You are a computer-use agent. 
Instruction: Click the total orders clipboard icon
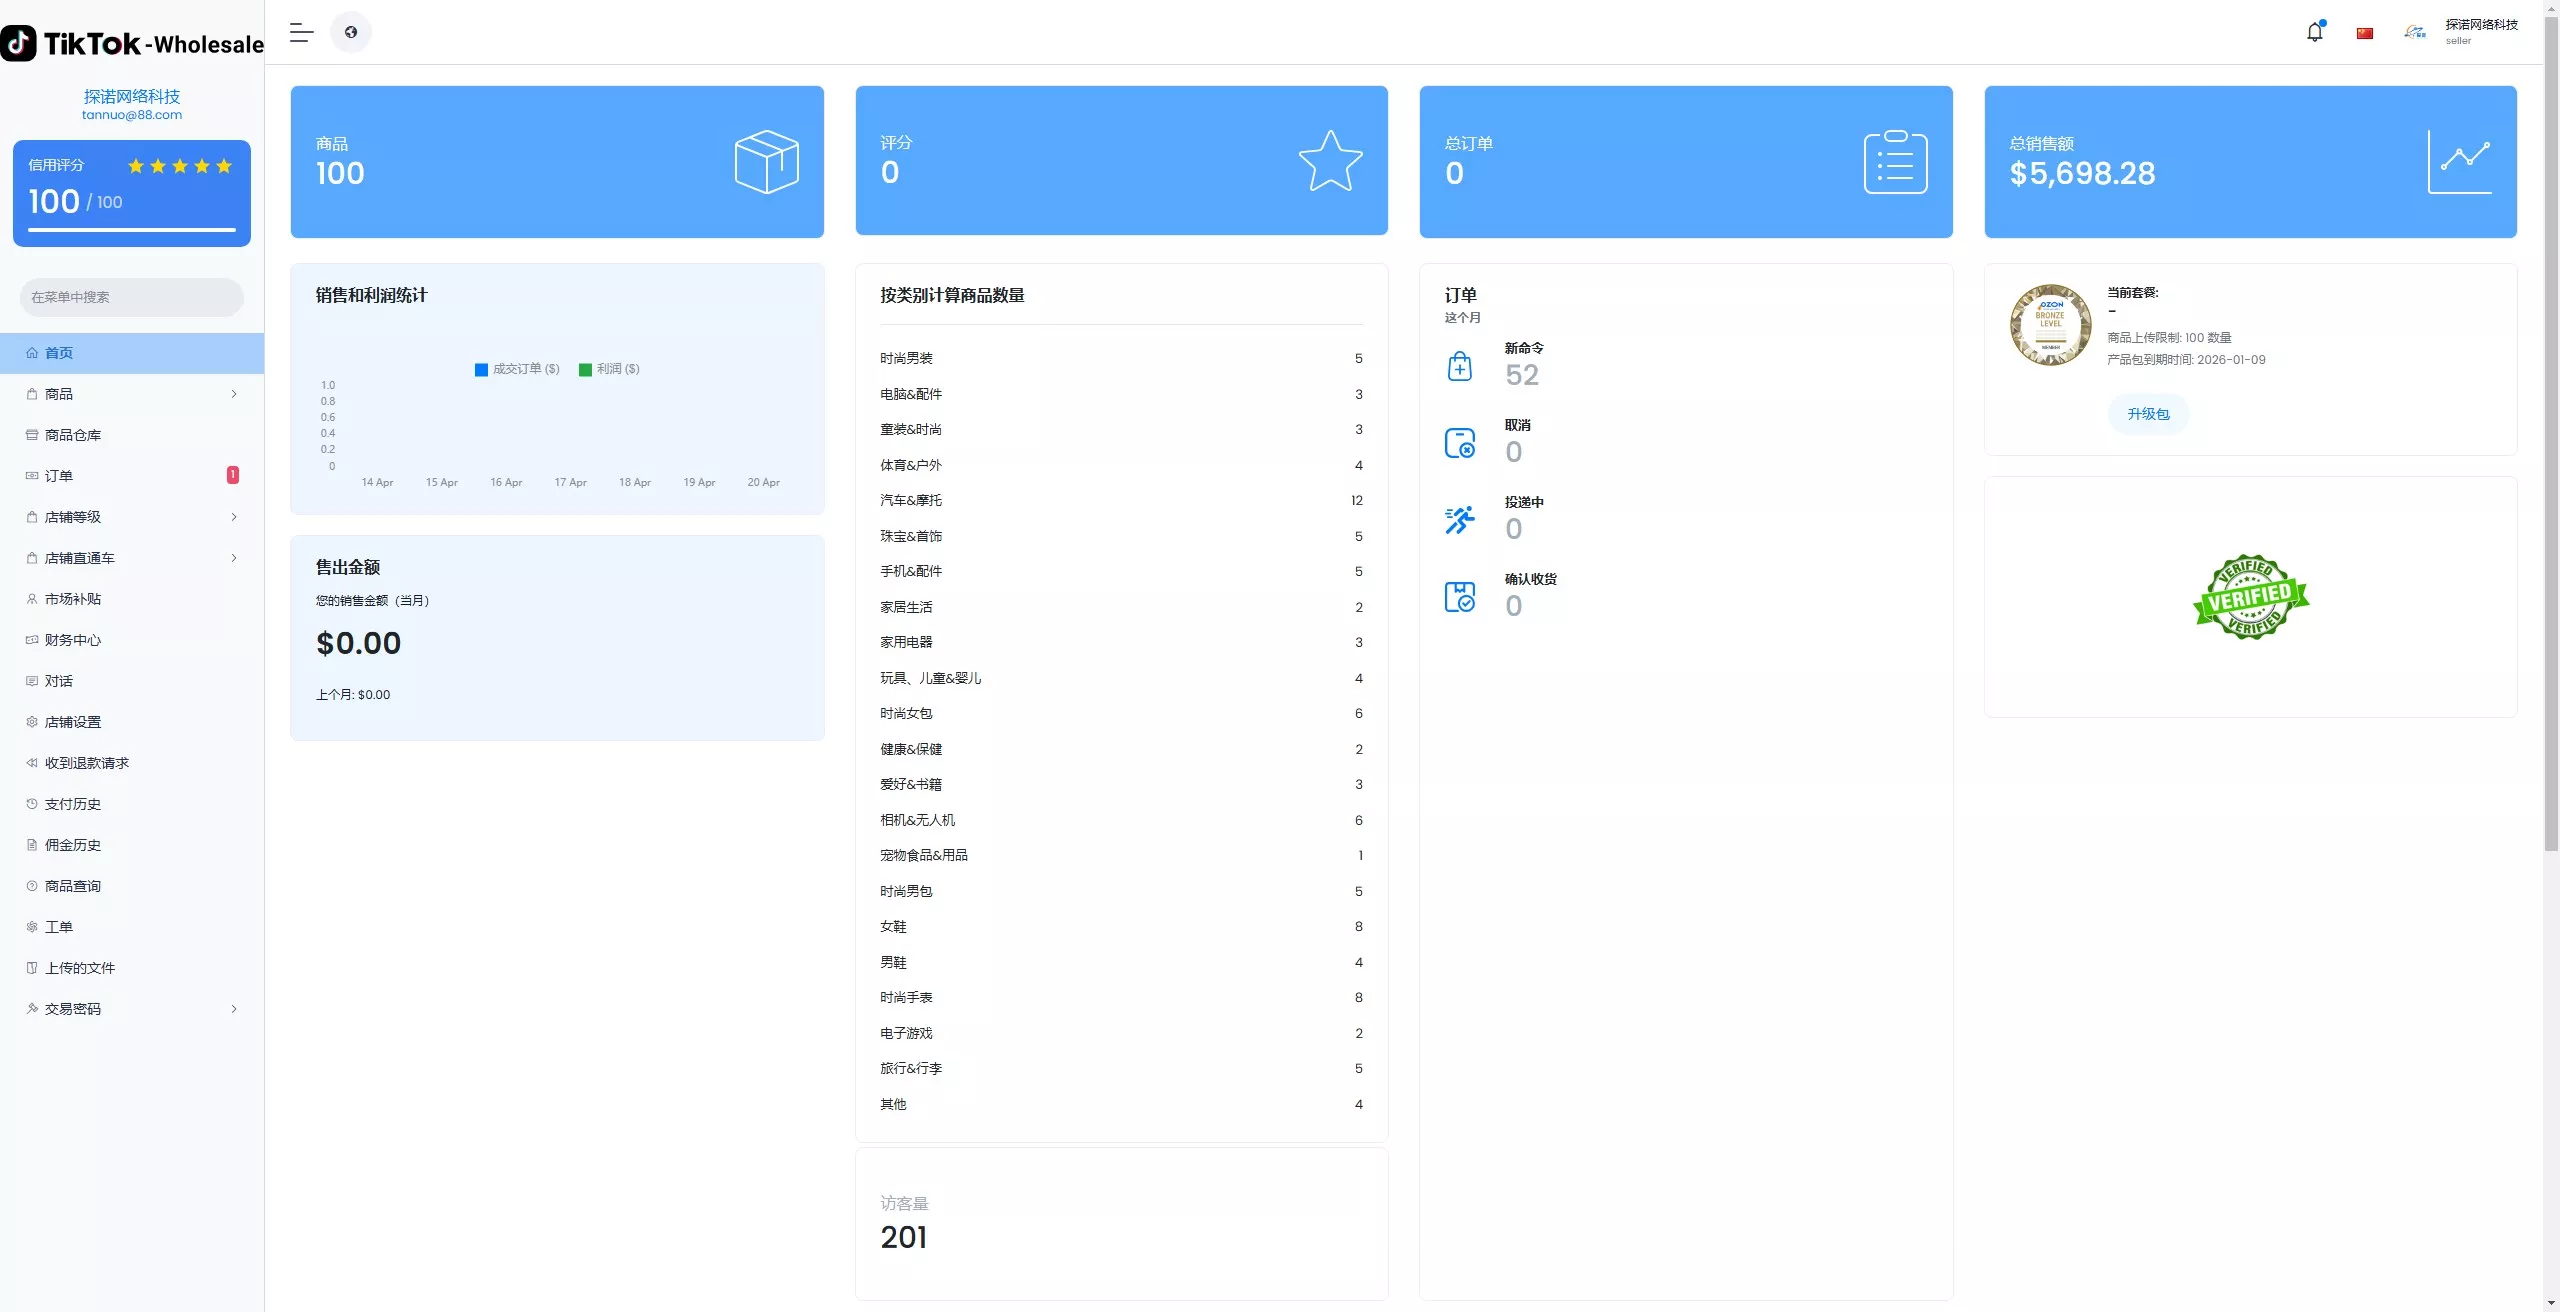[x=1895, y=162]
